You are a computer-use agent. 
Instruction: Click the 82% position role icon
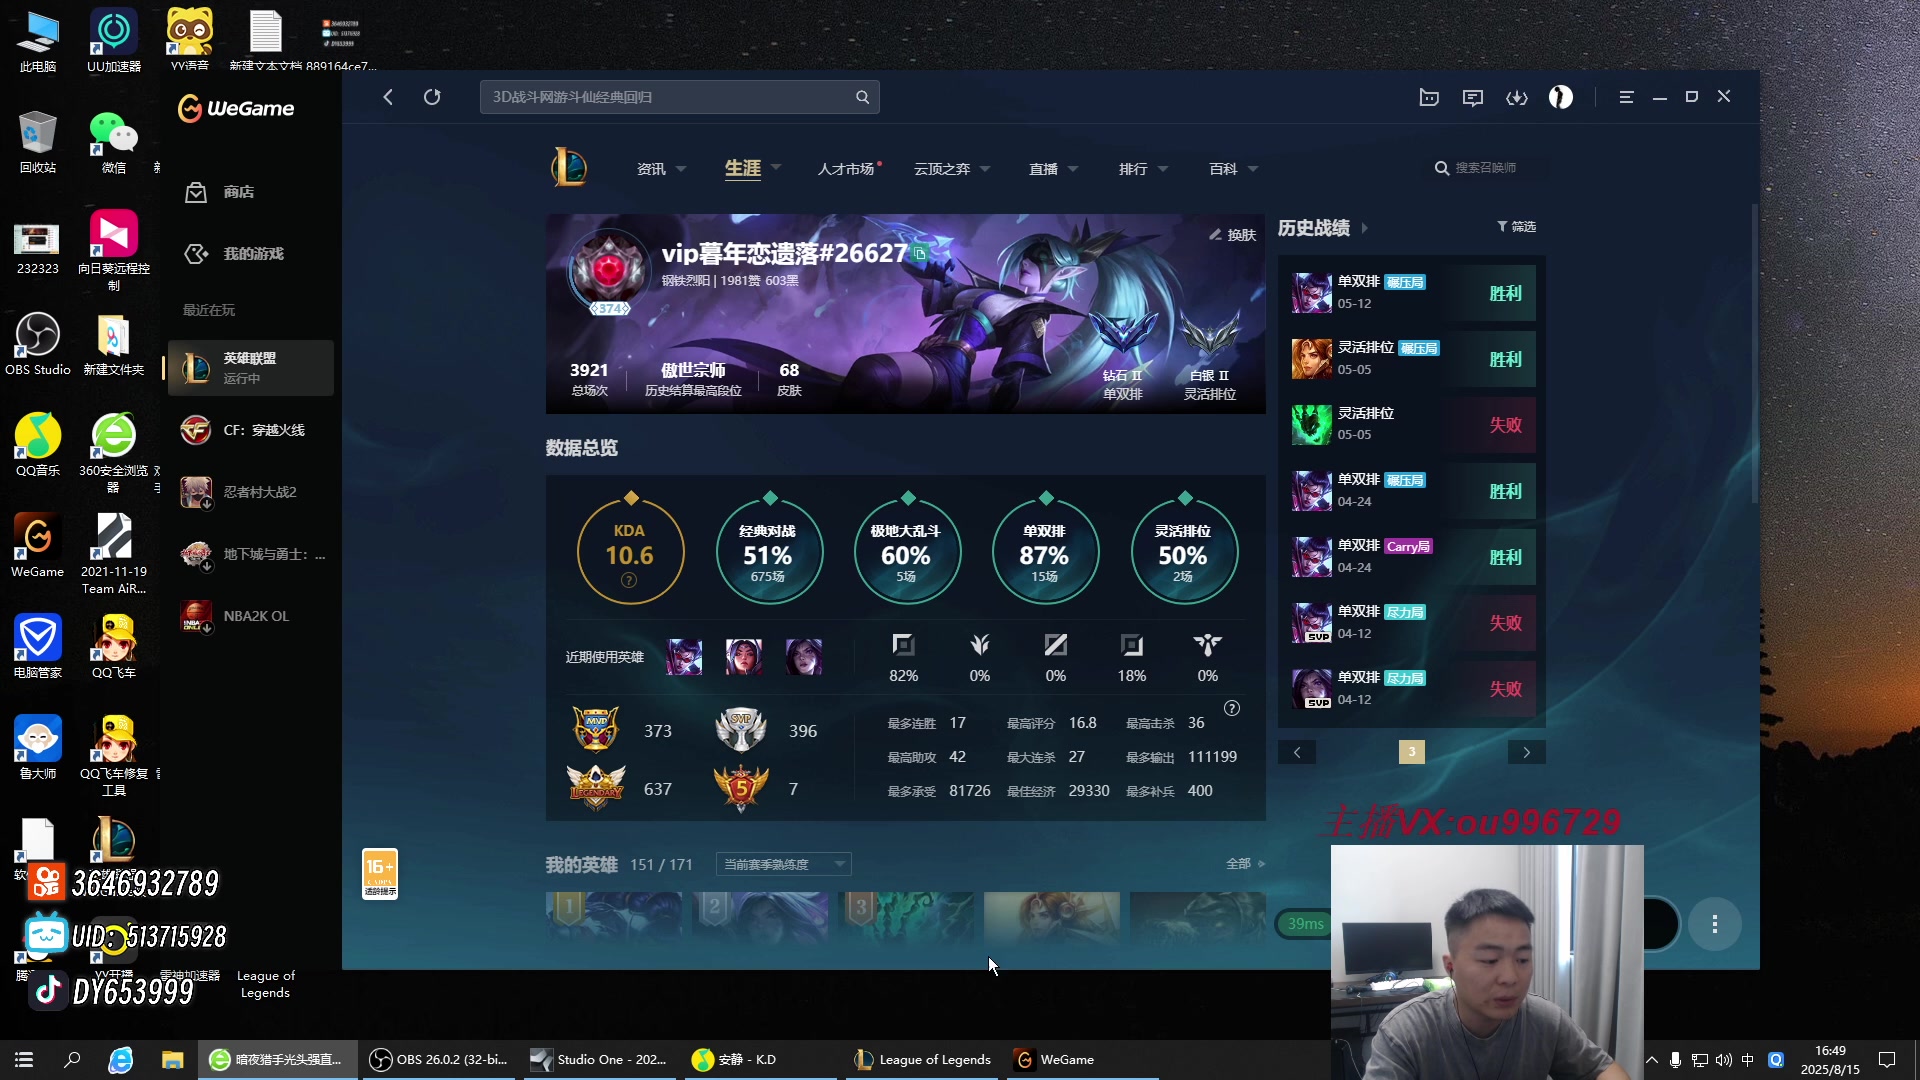903,645
